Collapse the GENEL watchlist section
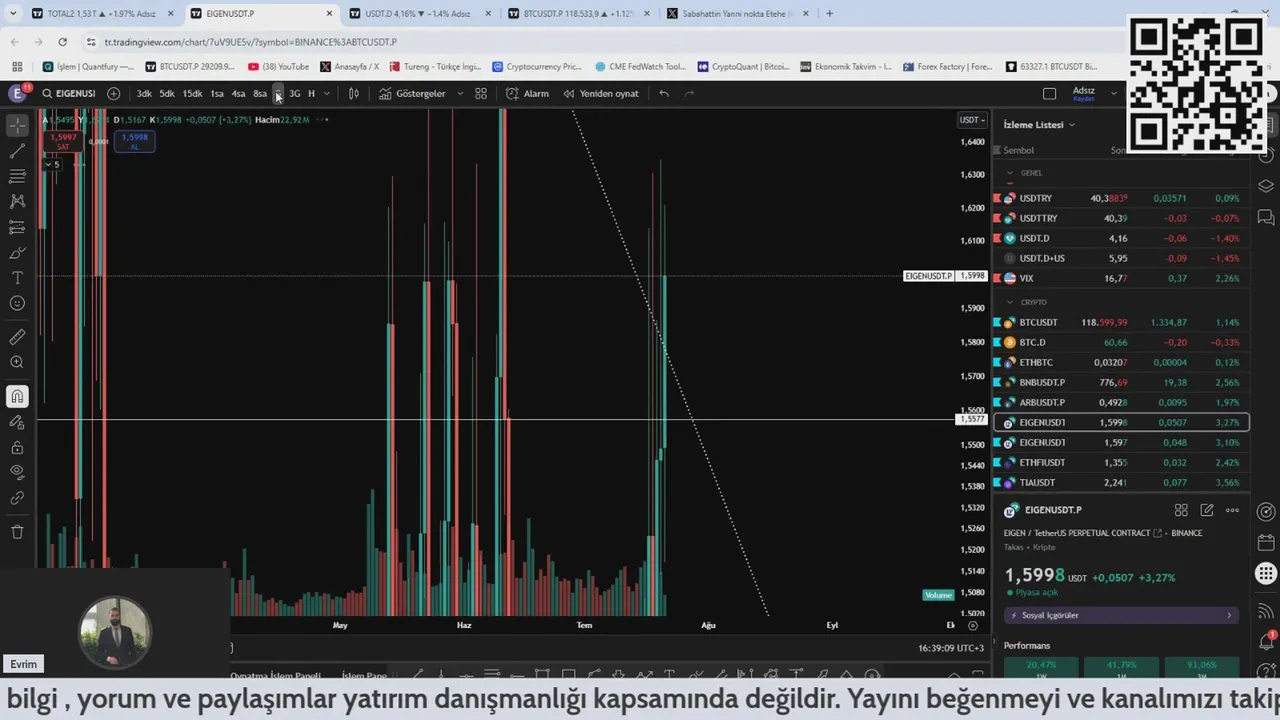The image size is (1280, 720). tap(1009, 173)
